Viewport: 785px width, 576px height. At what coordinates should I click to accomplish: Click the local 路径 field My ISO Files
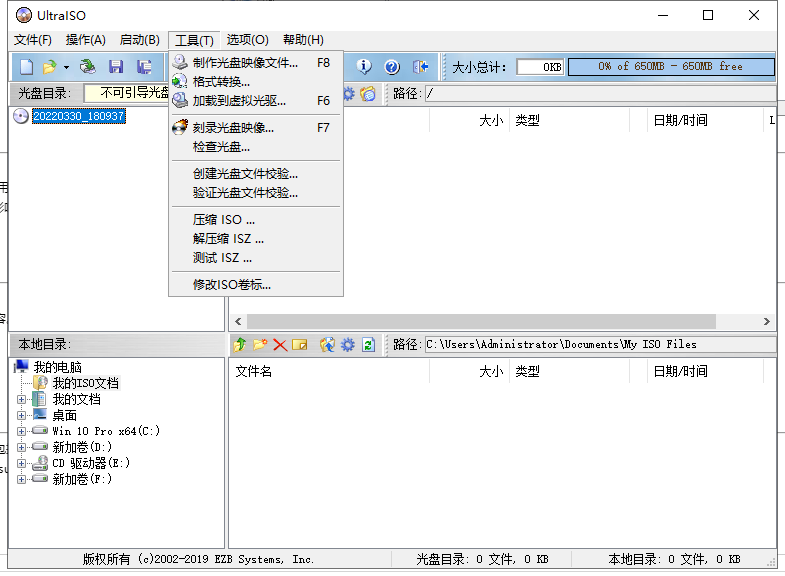pos(601,344)
